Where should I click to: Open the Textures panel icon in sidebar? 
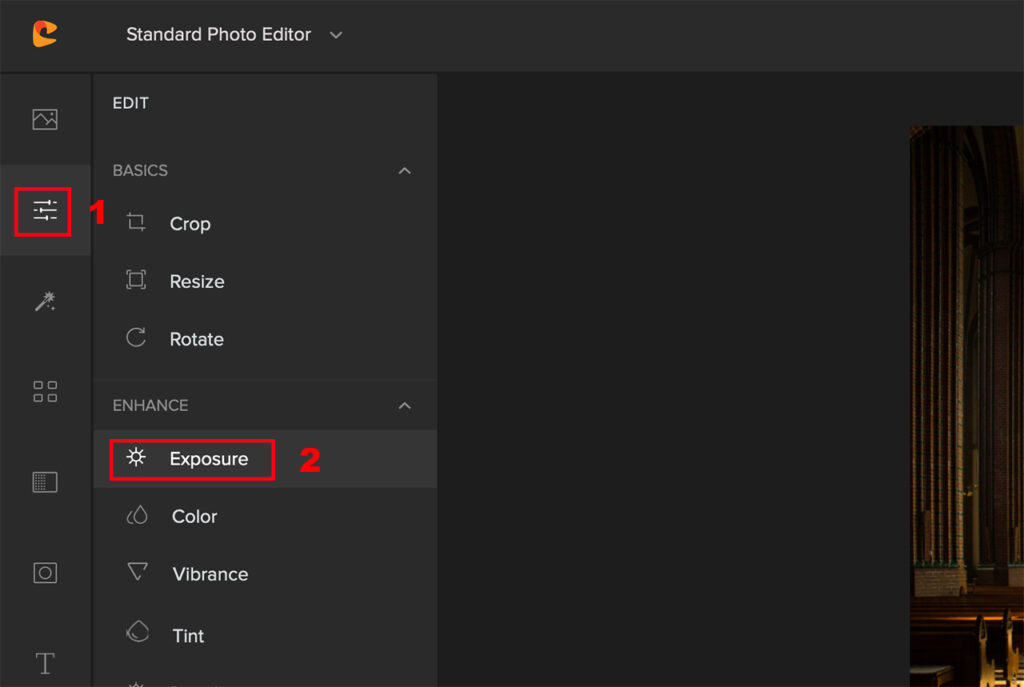pos(45,482)
